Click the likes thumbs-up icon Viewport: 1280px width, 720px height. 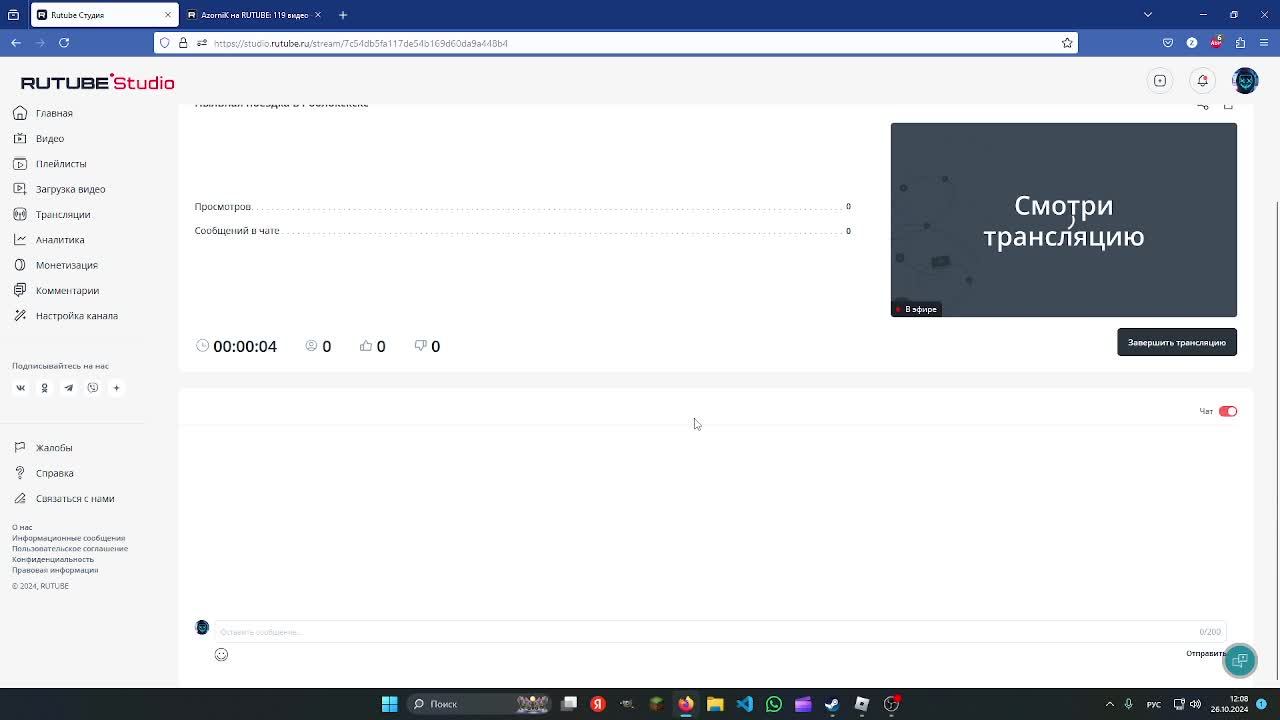366,345
